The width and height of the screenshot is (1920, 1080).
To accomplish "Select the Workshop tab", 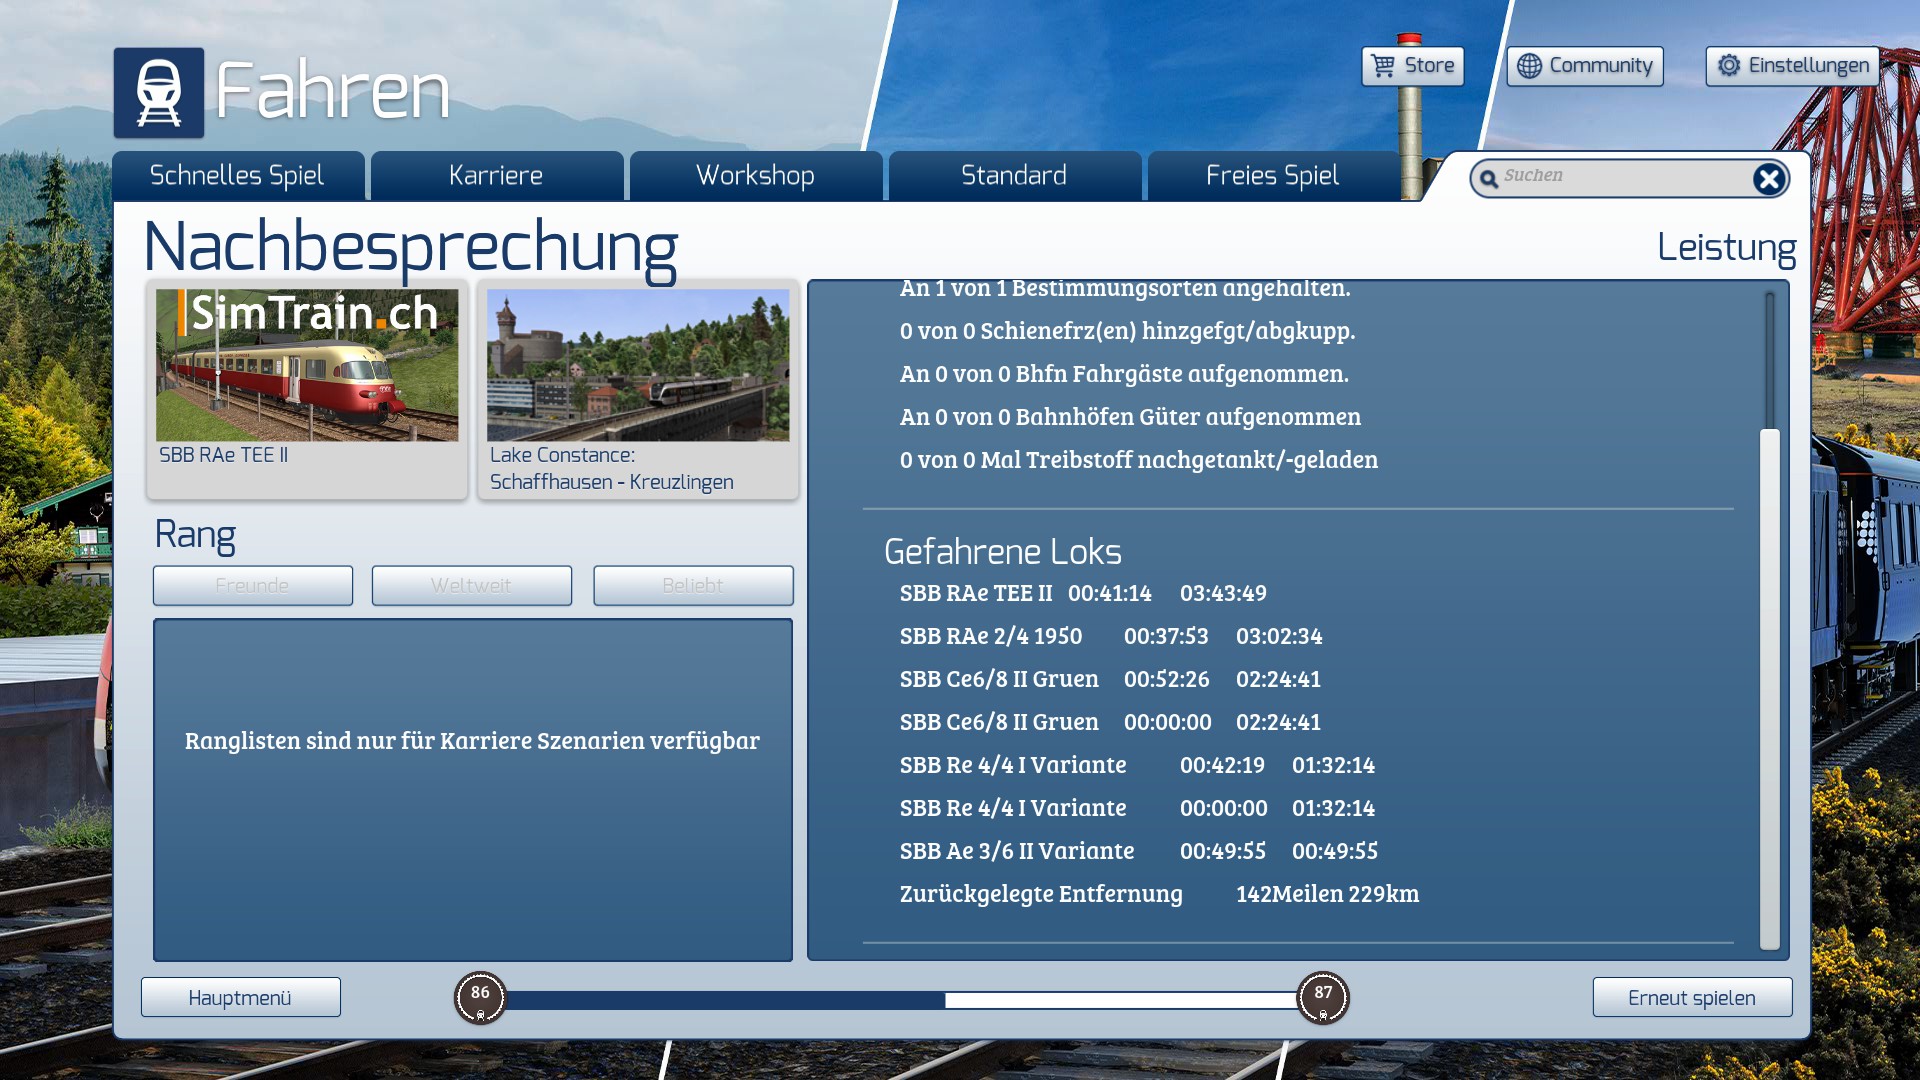I will 755,176.
